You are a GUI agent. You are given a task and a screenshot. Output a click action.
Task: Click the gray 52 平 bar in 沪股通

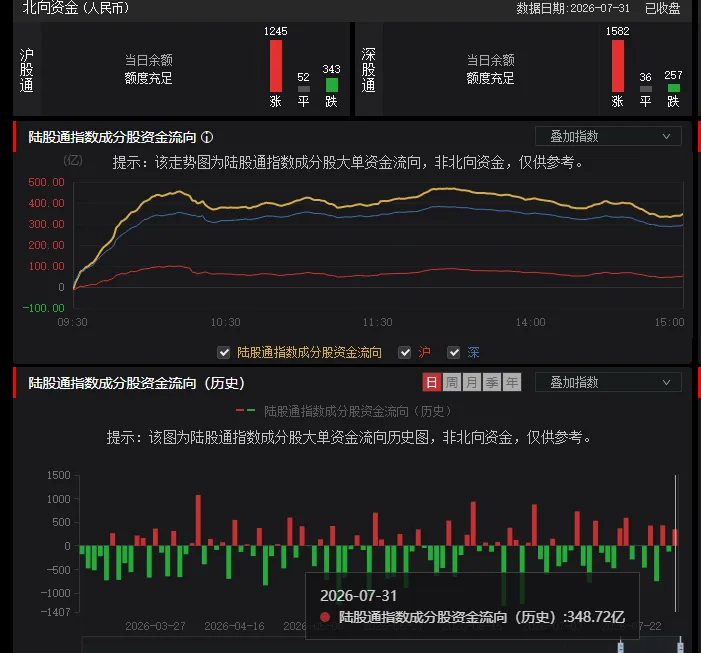[x=304, y=89]
